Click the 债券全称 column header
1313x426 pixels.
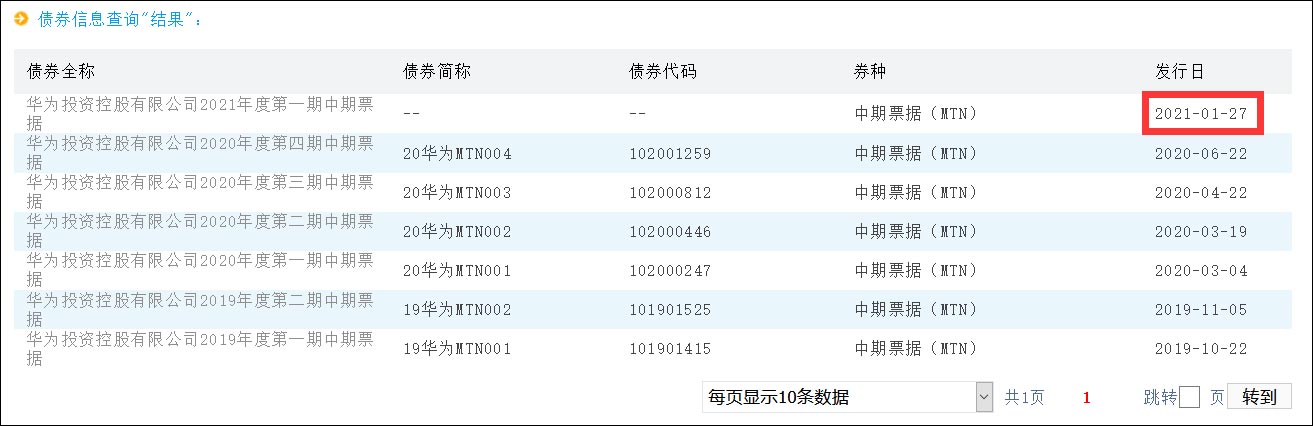pyautogui.click(x=62, y=72)
